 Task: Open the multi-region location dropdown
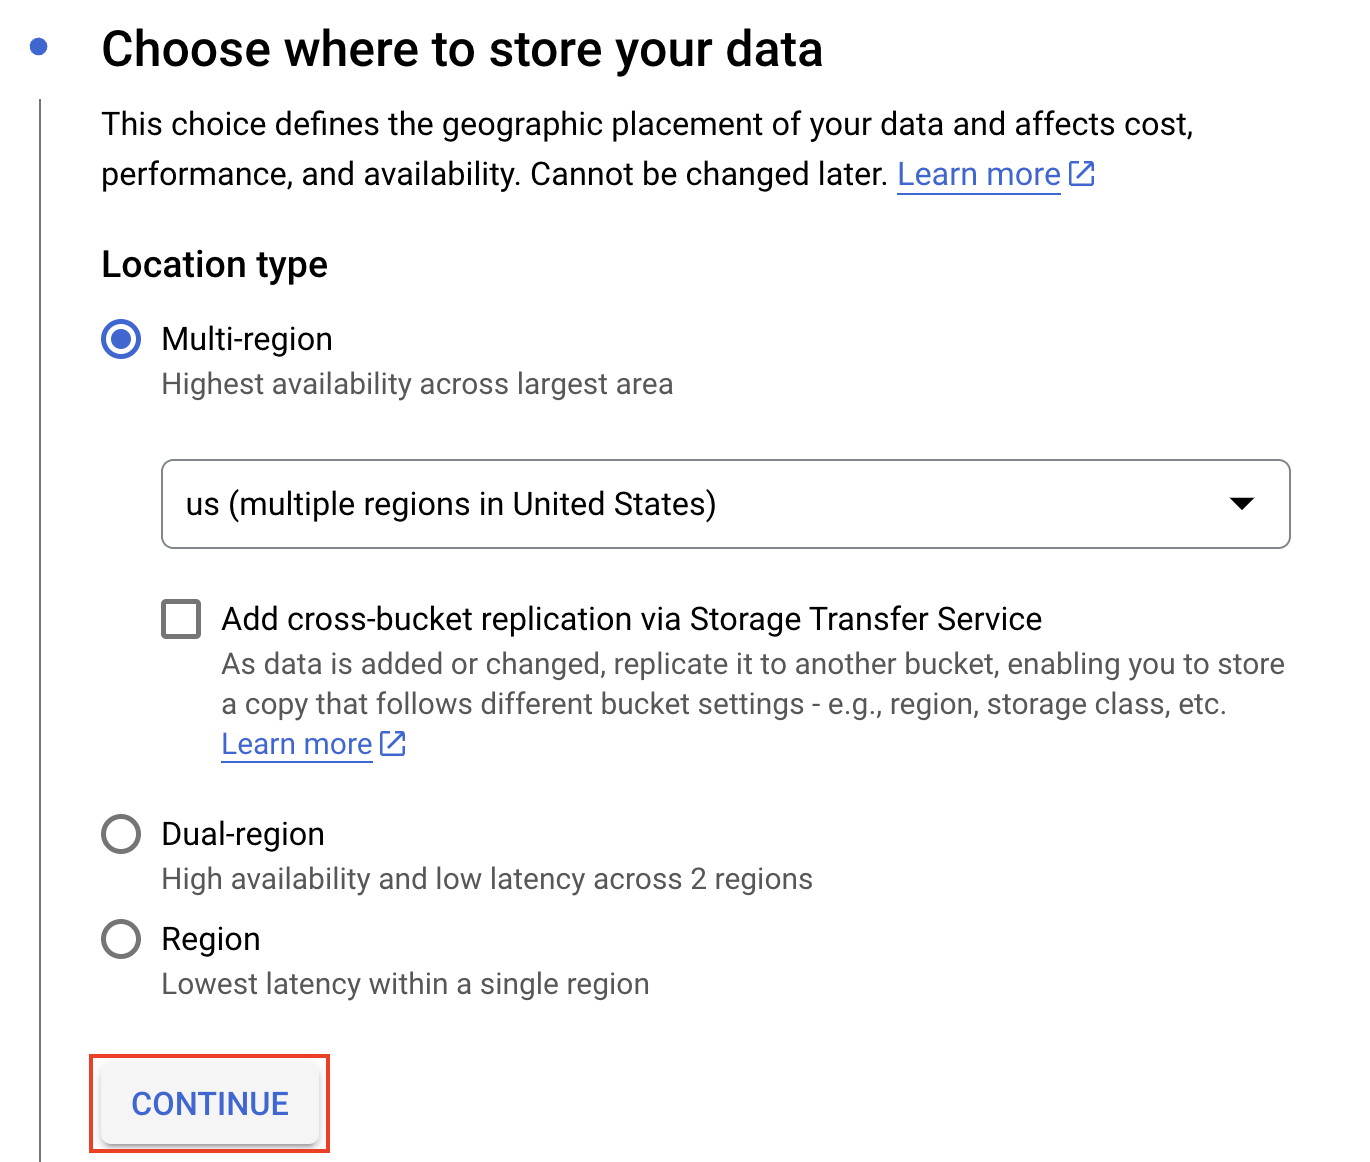725,505
